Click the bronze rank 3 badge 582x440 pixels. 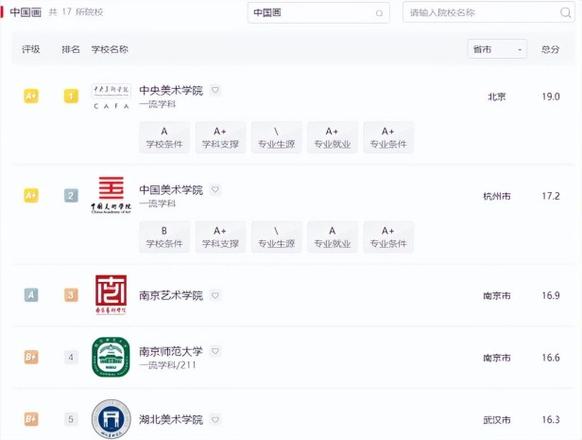coord(71,295)
